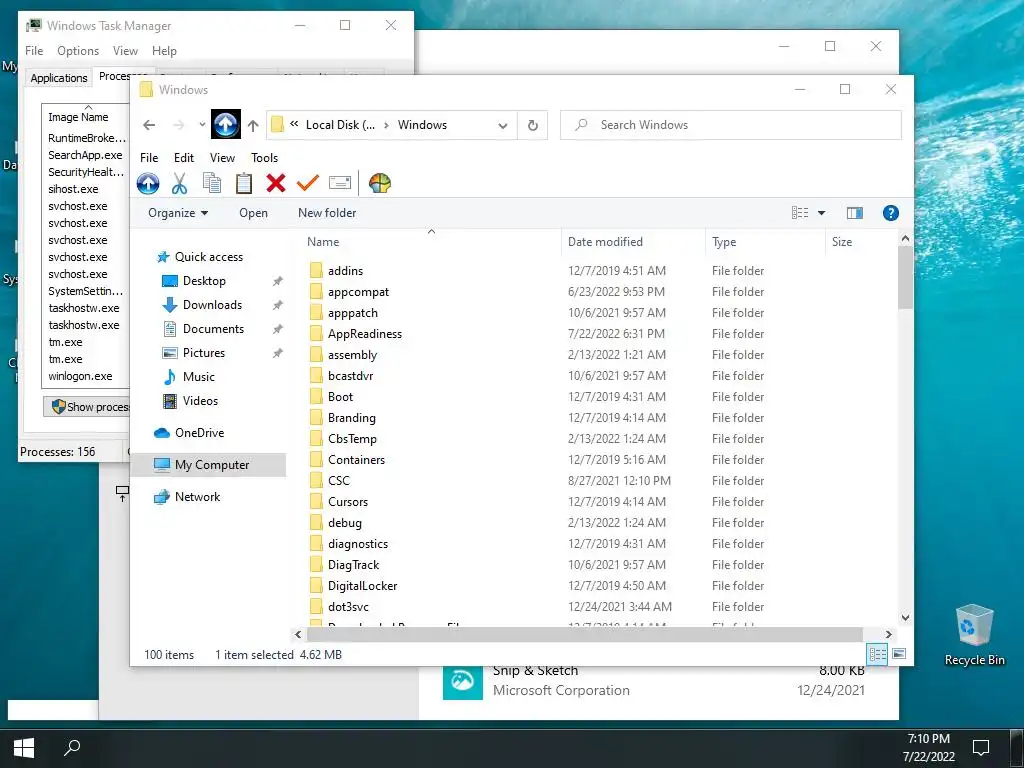Open Classic Explorer settings shell icon
This screenshot has width=1024, height=768.
point(379,184)
